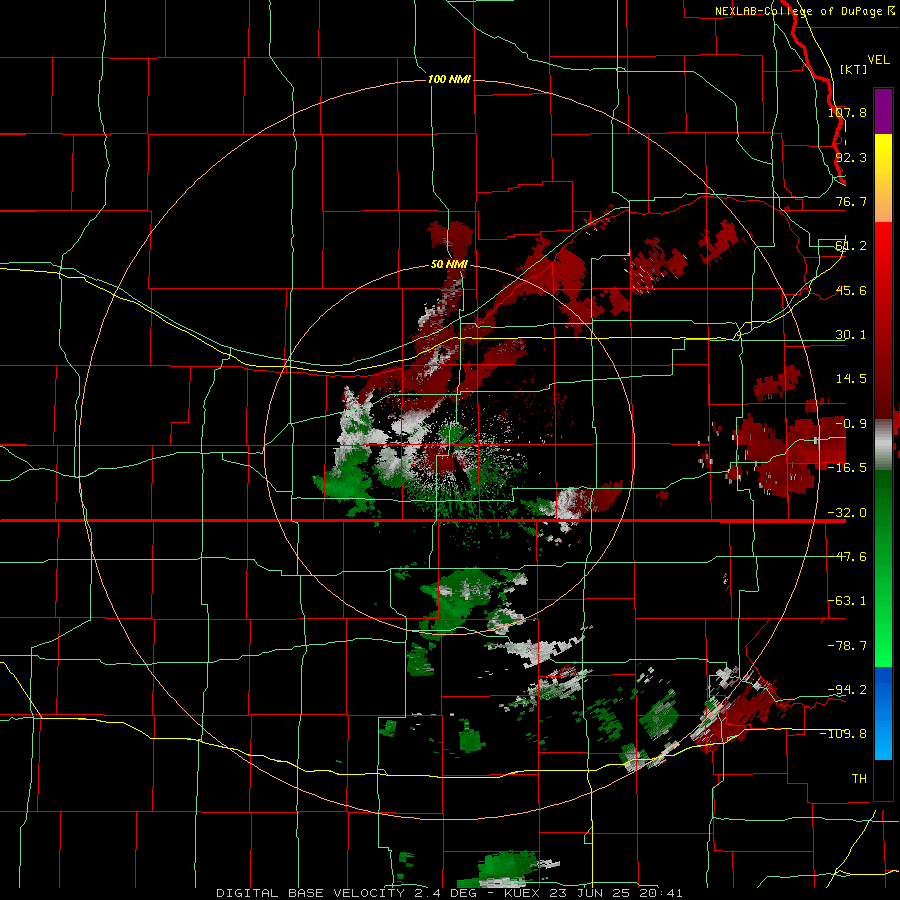Select the -0.9 velocity scale value

(851, 424)
